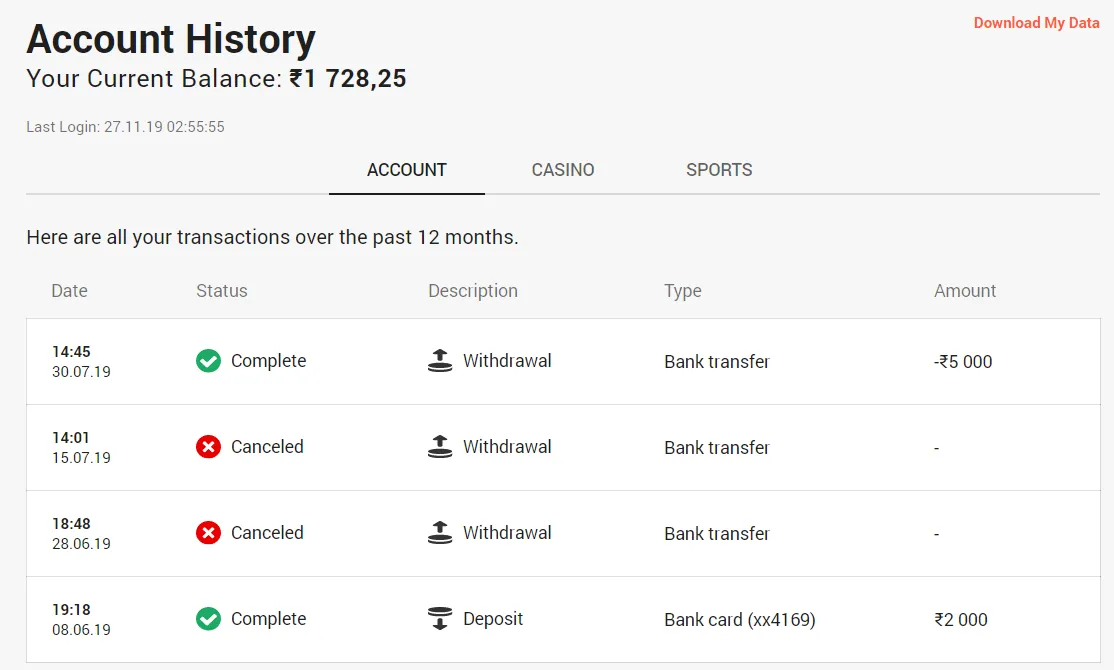Click green Complete checkmark on 08.06.19 row
The width and height of the screenshot is (1114, 670).
pyautogui.click(x=208, y=619)
